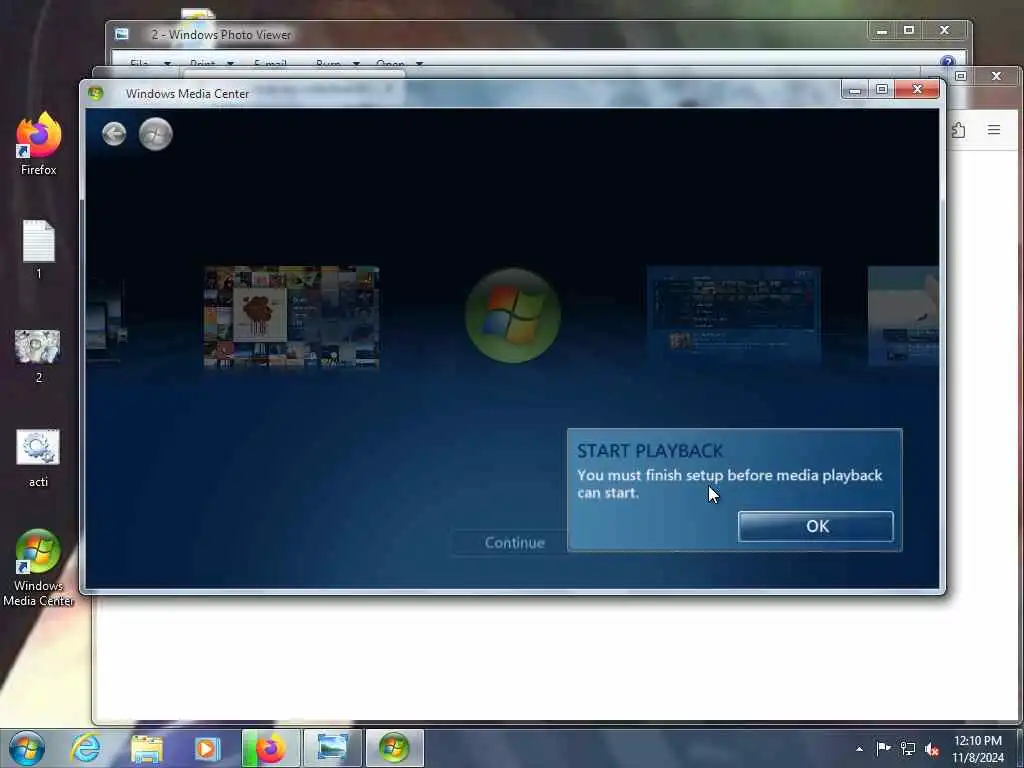
Task: Go back using the Media Center arrow
Action: 114,134
